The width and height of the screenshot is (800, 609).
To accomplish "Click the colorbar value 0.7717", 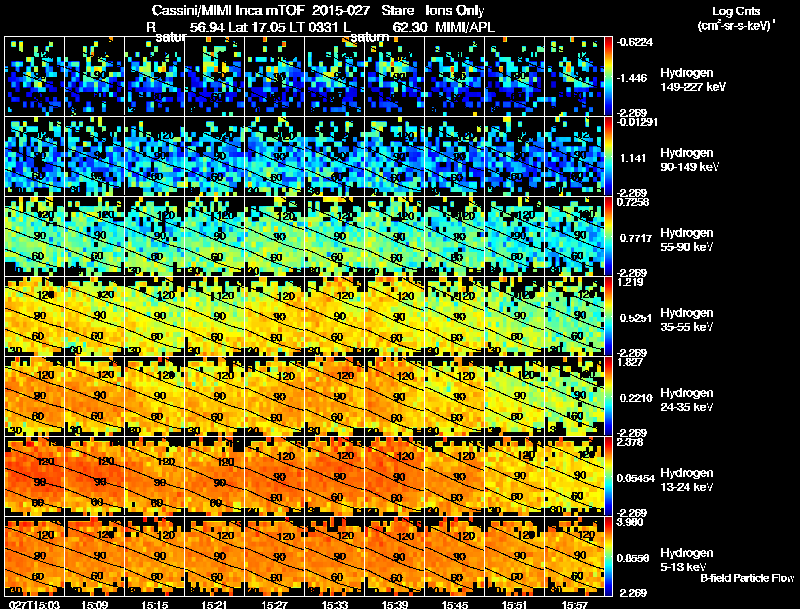I will [x=634, y=238].
